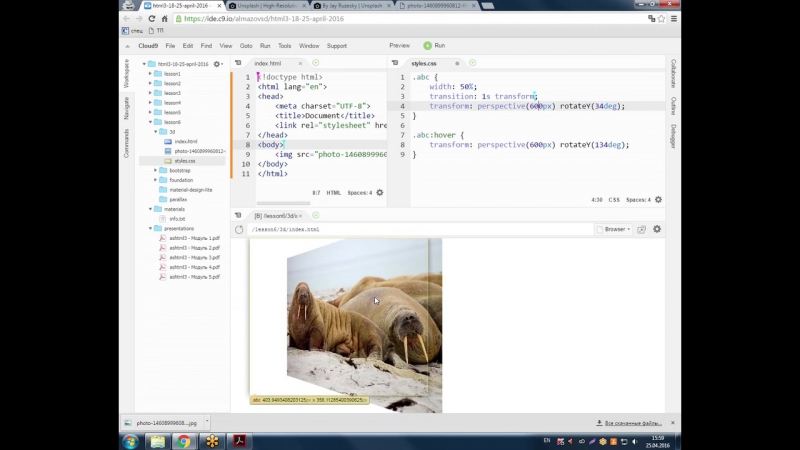Toggle the Debugger side panel
Viewport: 800px width, 450px height.
pyautogui.click(x=673, y=136)
